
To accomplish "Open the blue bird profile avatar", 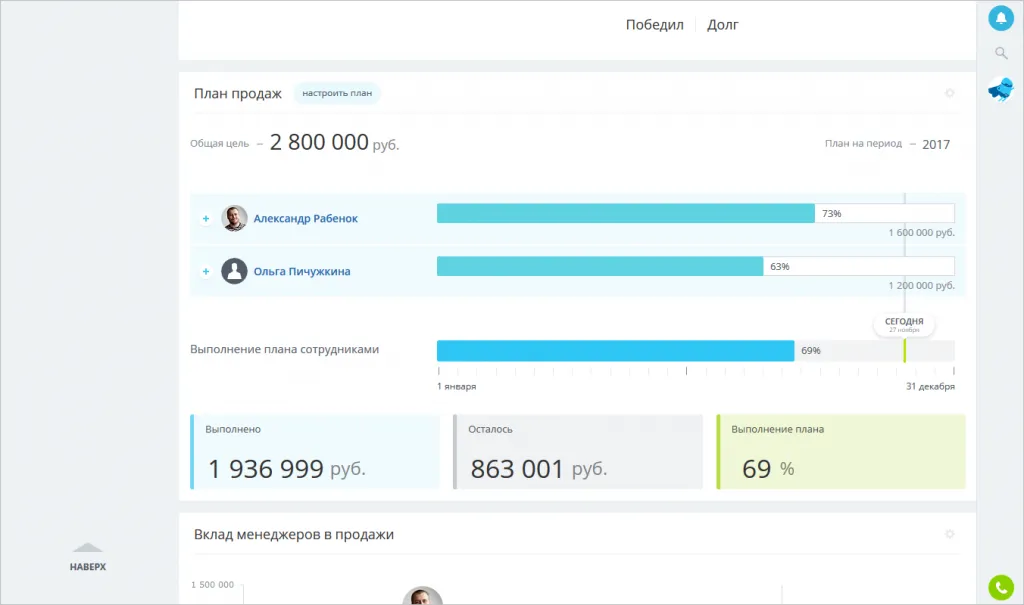I will pyautogui.click(x=1000, y=90).
